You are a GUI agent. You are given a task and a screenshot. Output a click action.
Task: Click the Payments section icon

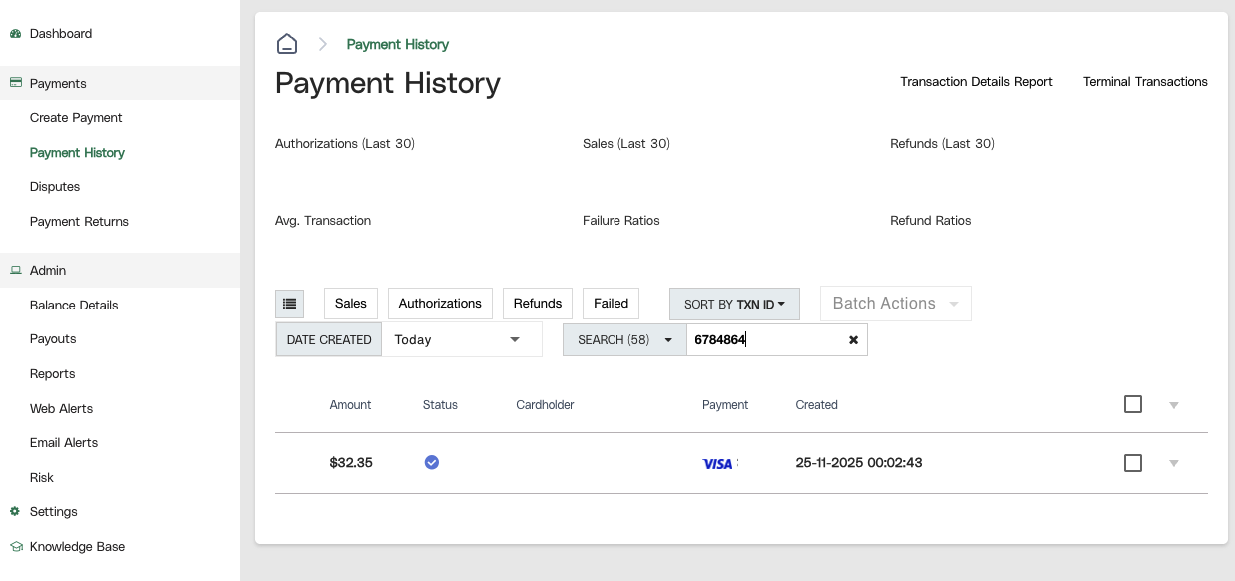[x=14, y=83]
